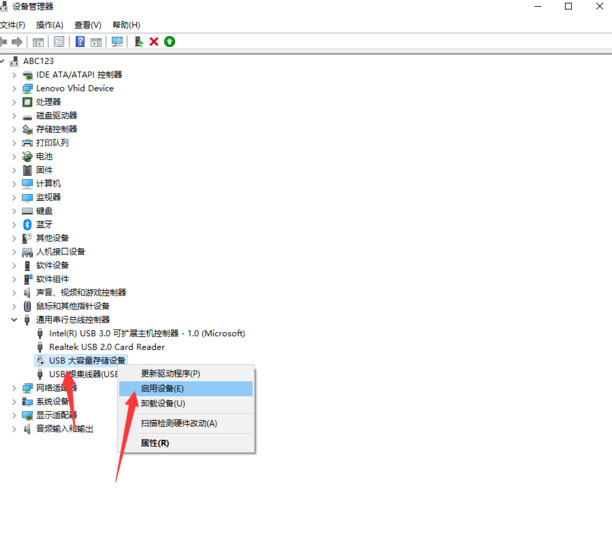
Task: Select the ABC123 computer root node
Action: click(38, 61)
